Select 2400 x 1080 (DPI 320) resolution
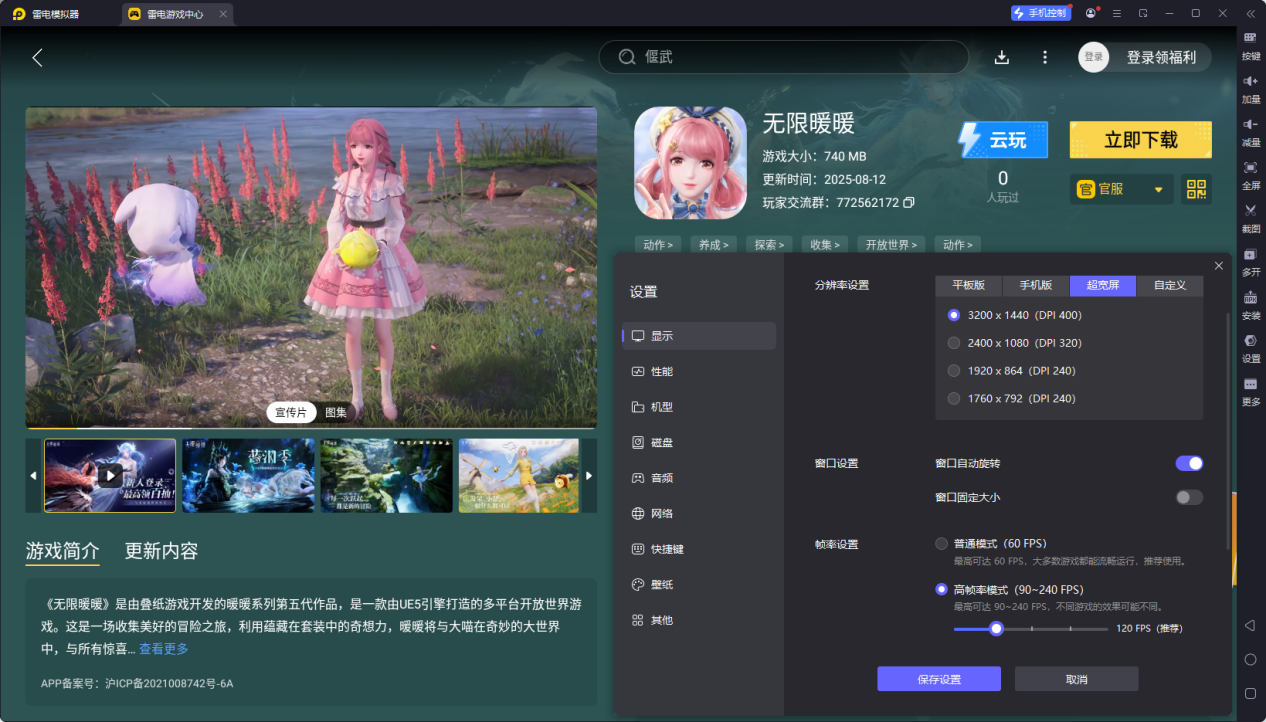 coord(956,343)
